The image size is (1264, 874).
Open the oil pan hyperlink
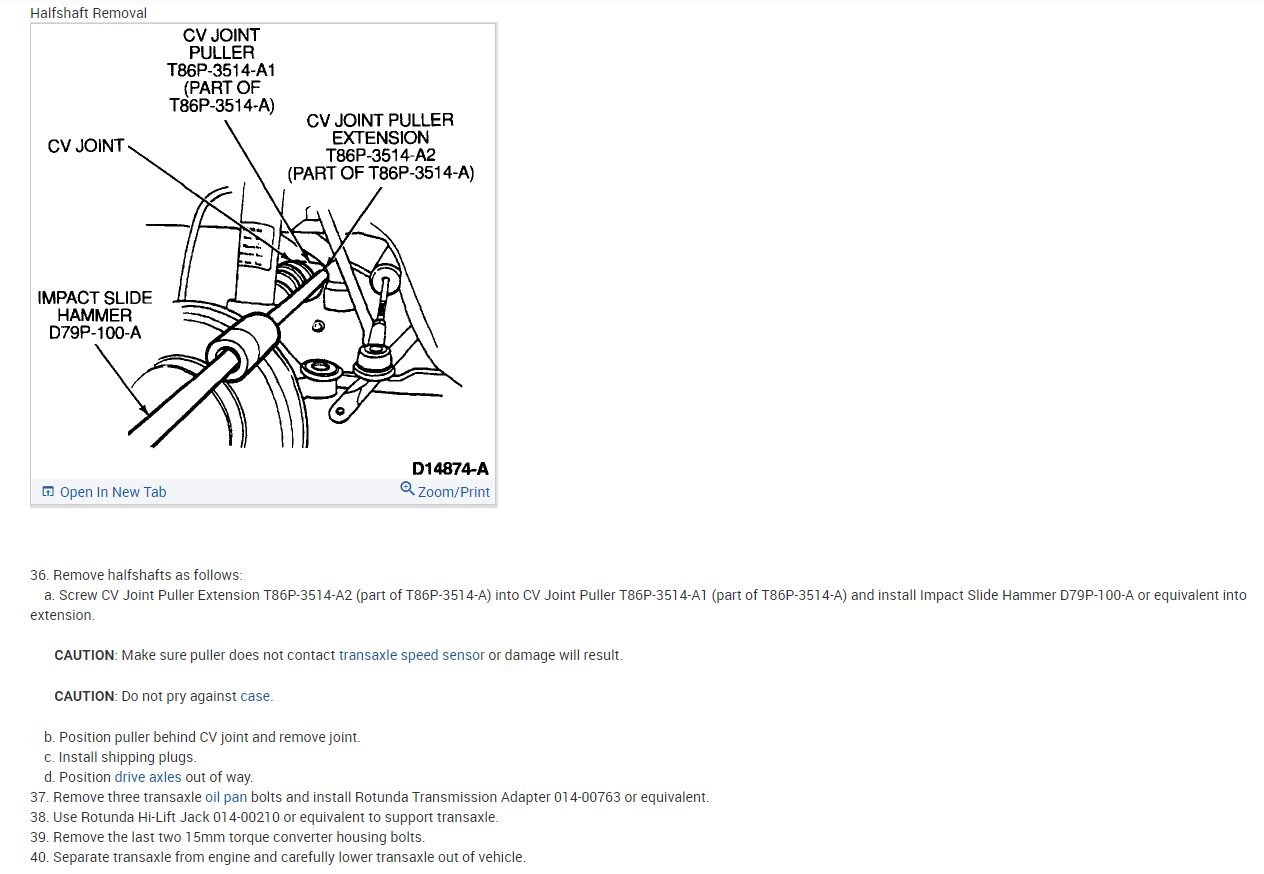click(x=226, y=797)
